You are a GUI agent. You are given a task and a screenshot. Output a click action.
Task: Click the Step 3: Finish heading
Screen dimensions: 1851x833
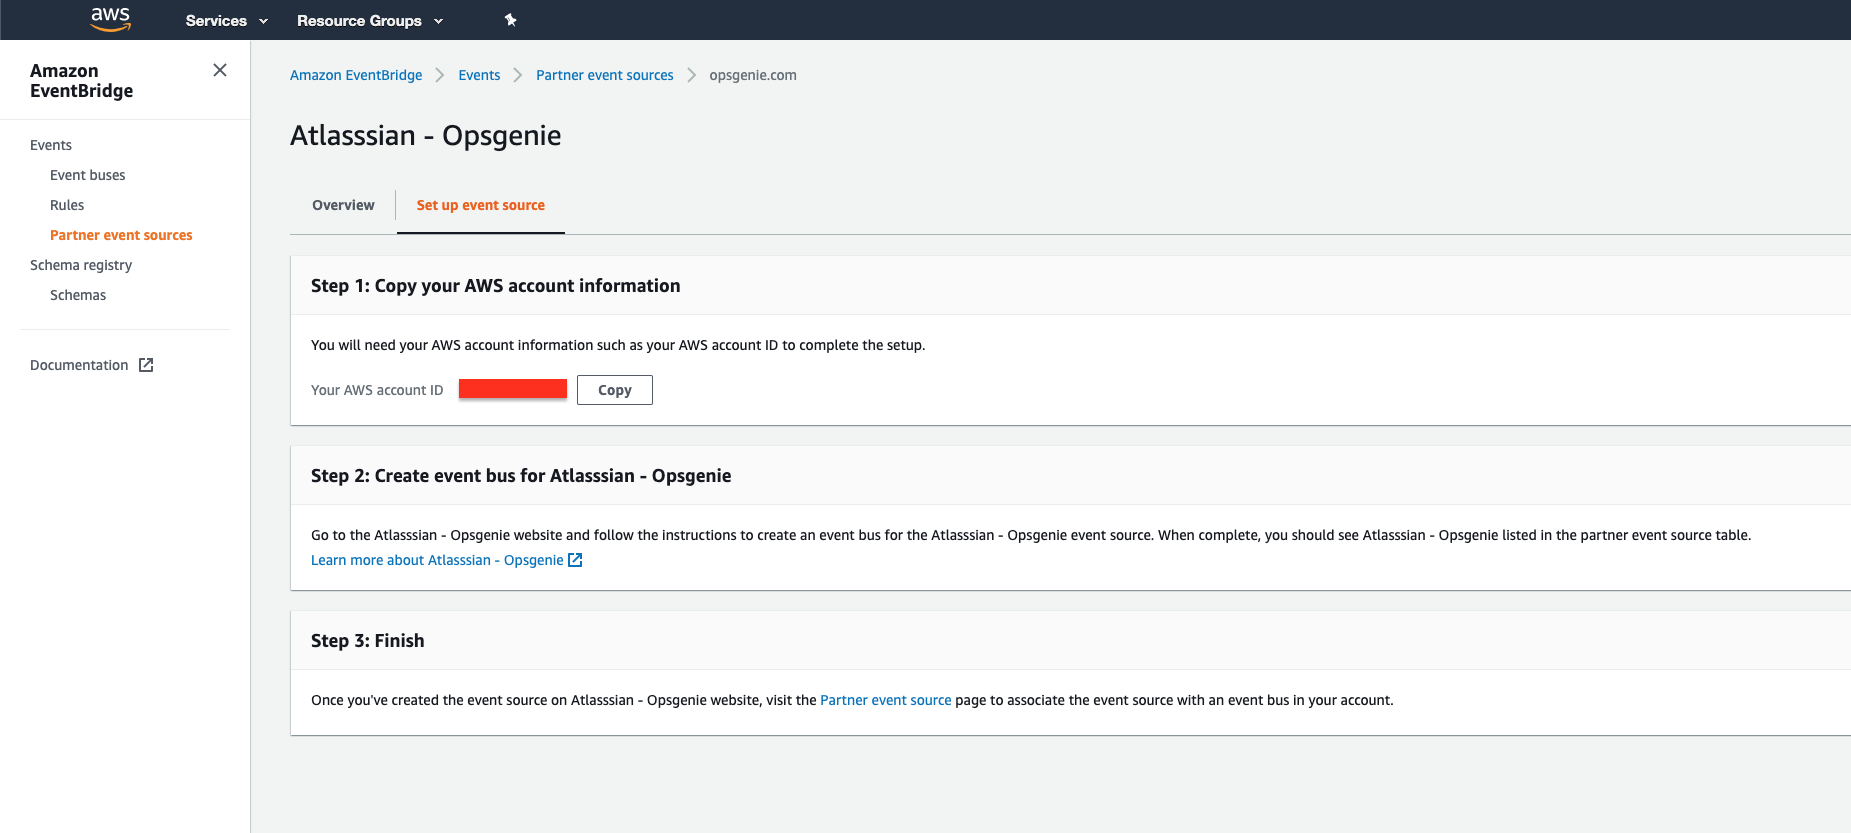point(368,641)
